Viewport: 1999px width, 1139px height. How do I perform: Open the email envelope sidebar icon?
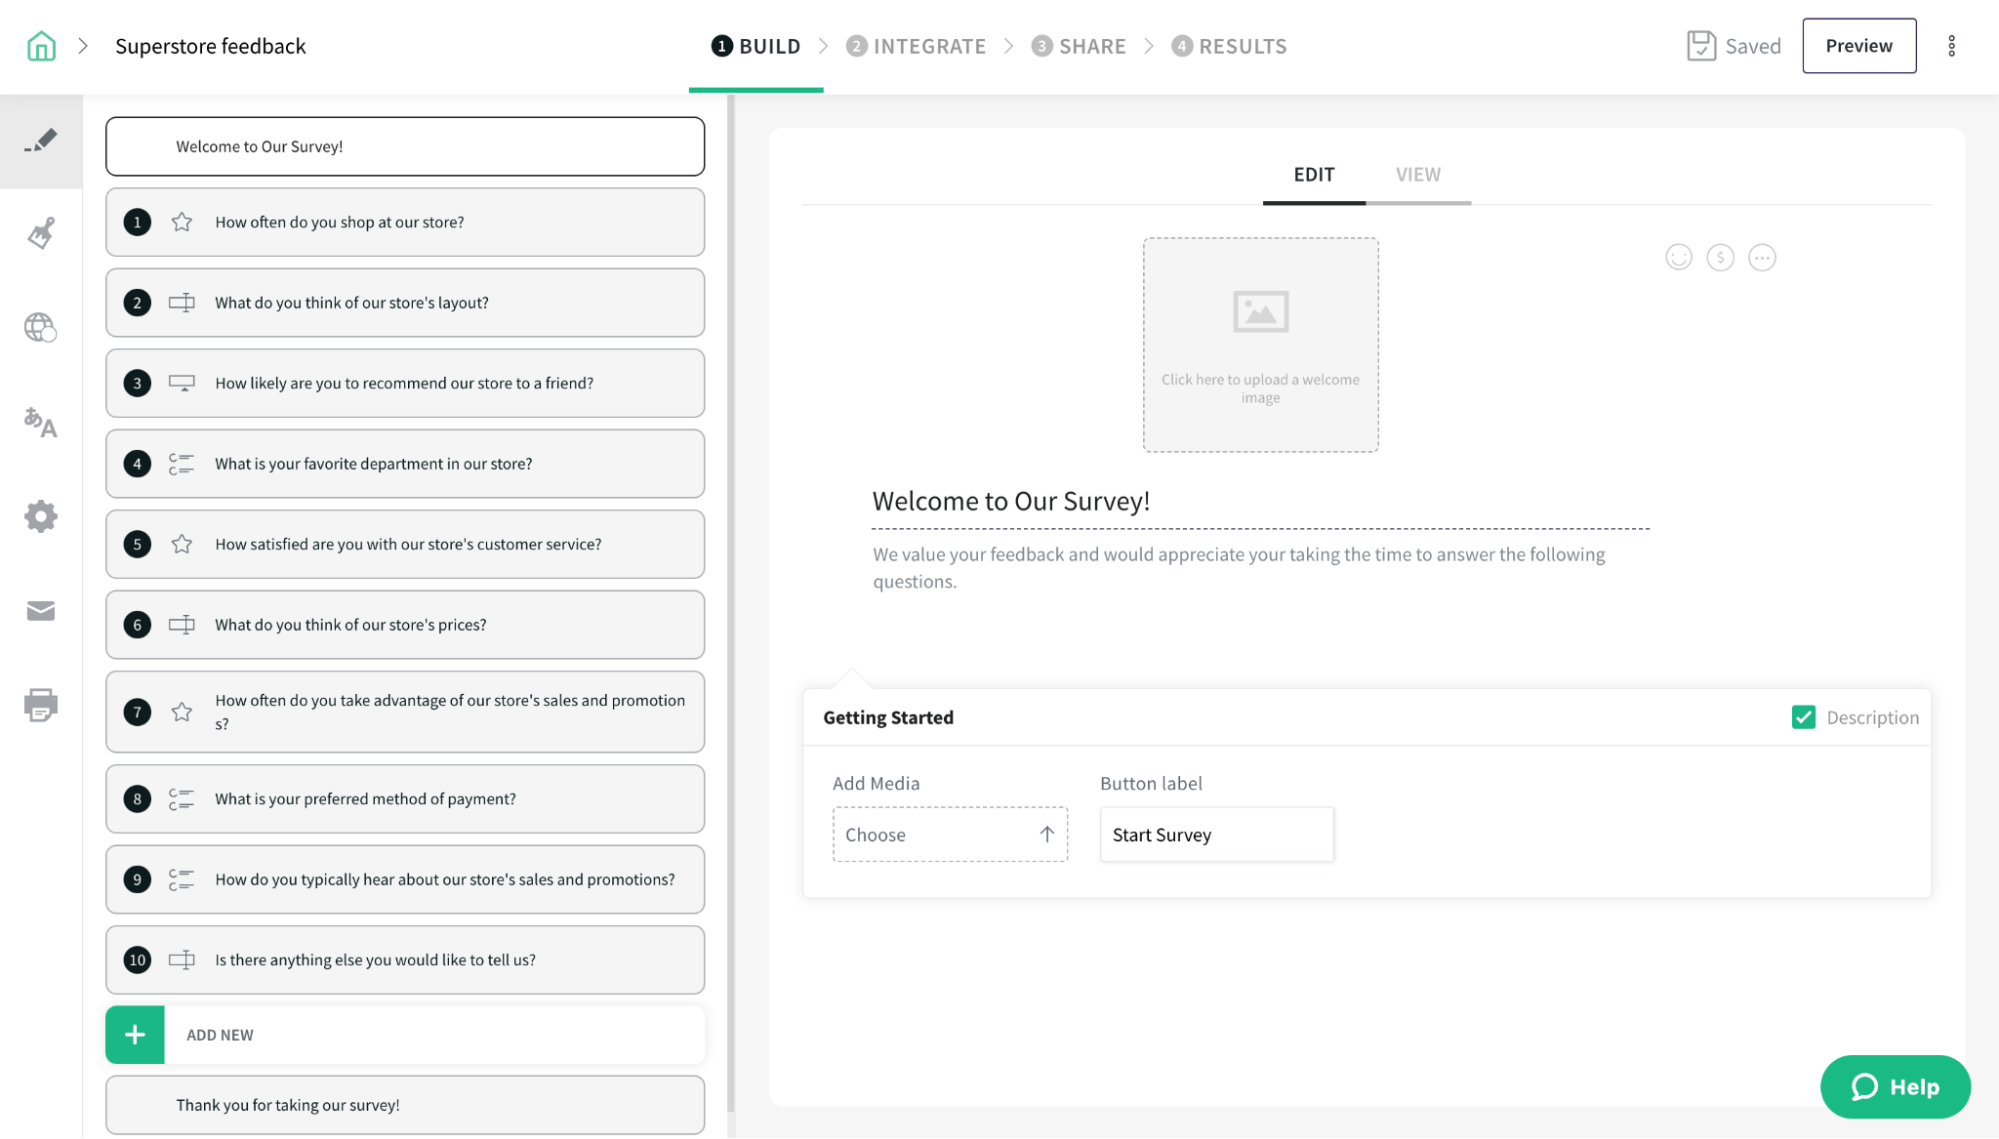[41, 611]
